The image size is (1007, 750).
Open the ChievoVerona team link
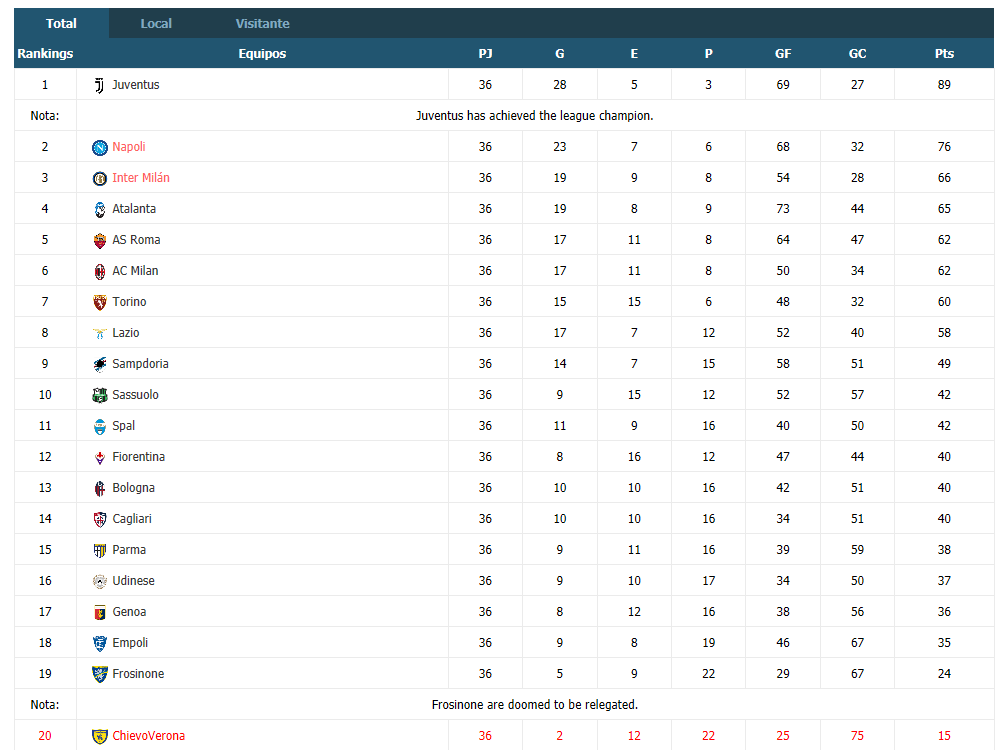click(148, 736)
